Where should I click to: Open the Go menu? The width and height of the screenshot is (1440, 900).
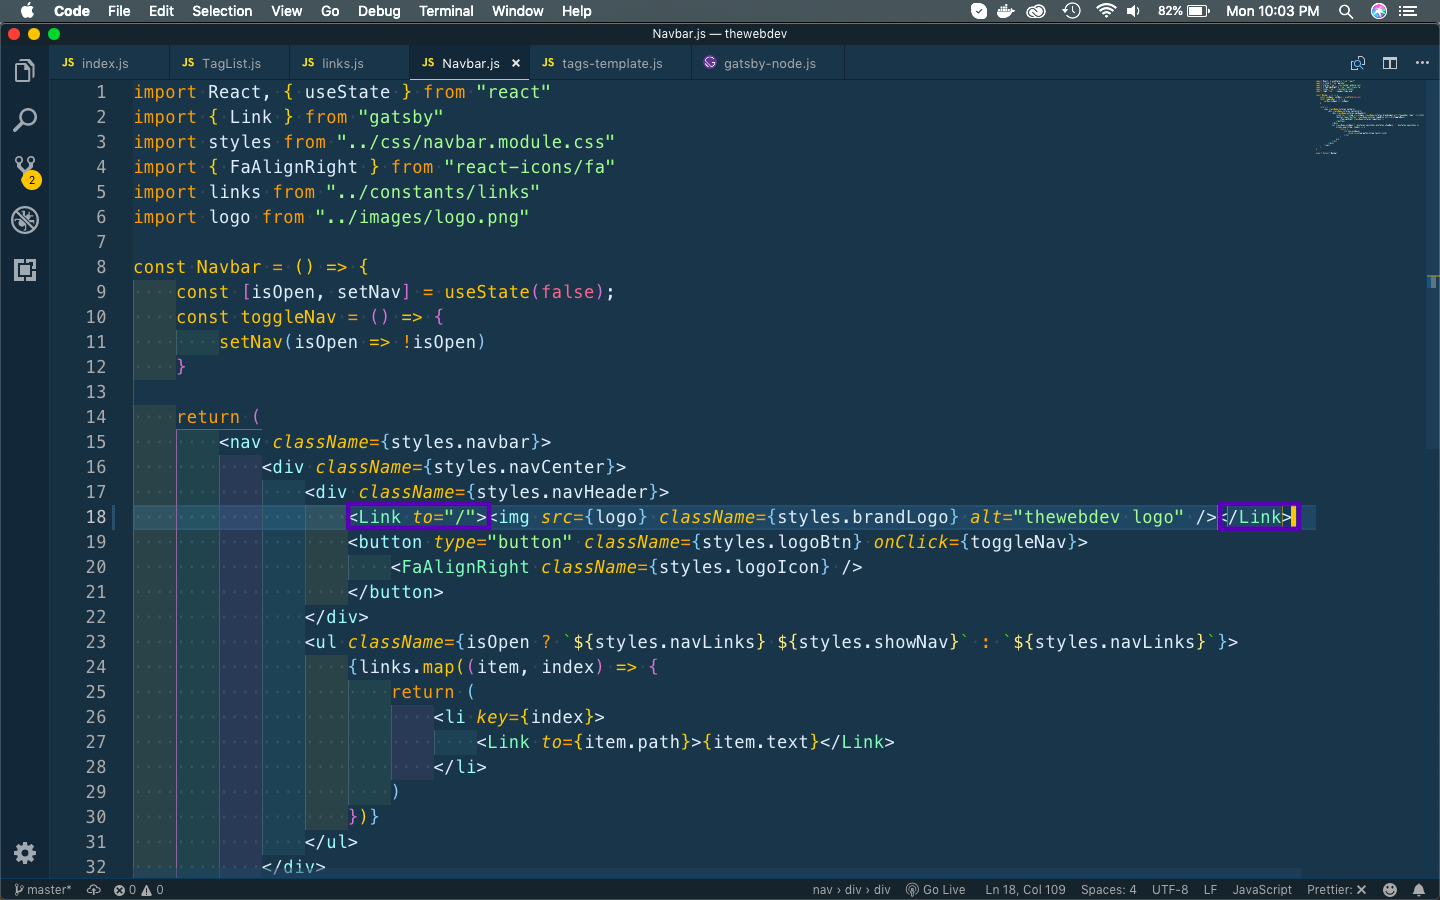click(330, 11)
